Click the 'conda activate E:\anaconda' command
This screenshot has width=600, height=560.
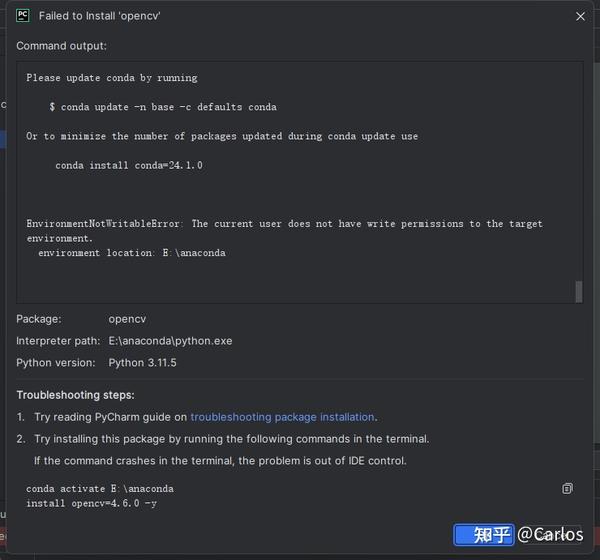(x=100, y=489)
